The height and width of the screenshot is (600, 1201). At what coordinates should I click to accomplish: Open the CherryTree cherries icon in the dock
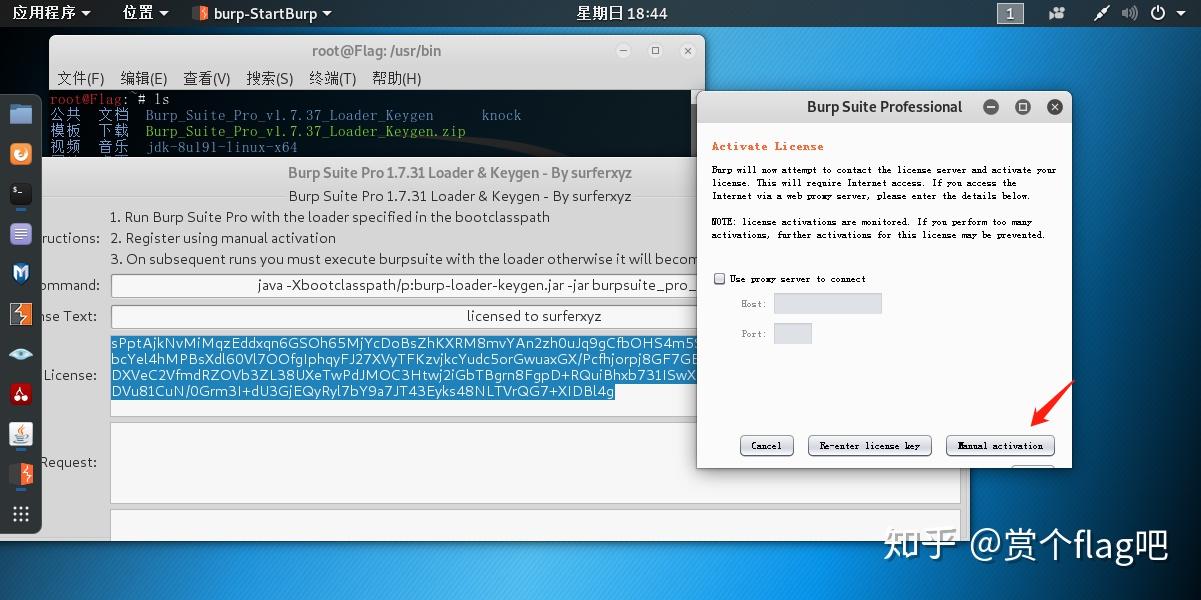click(x=21, y=394)
